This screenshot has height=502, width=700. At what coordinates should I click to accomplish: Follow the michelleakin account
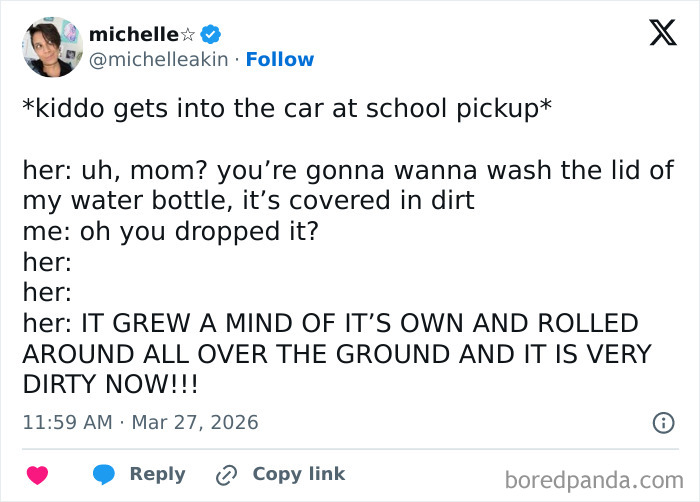pos(280,60)
